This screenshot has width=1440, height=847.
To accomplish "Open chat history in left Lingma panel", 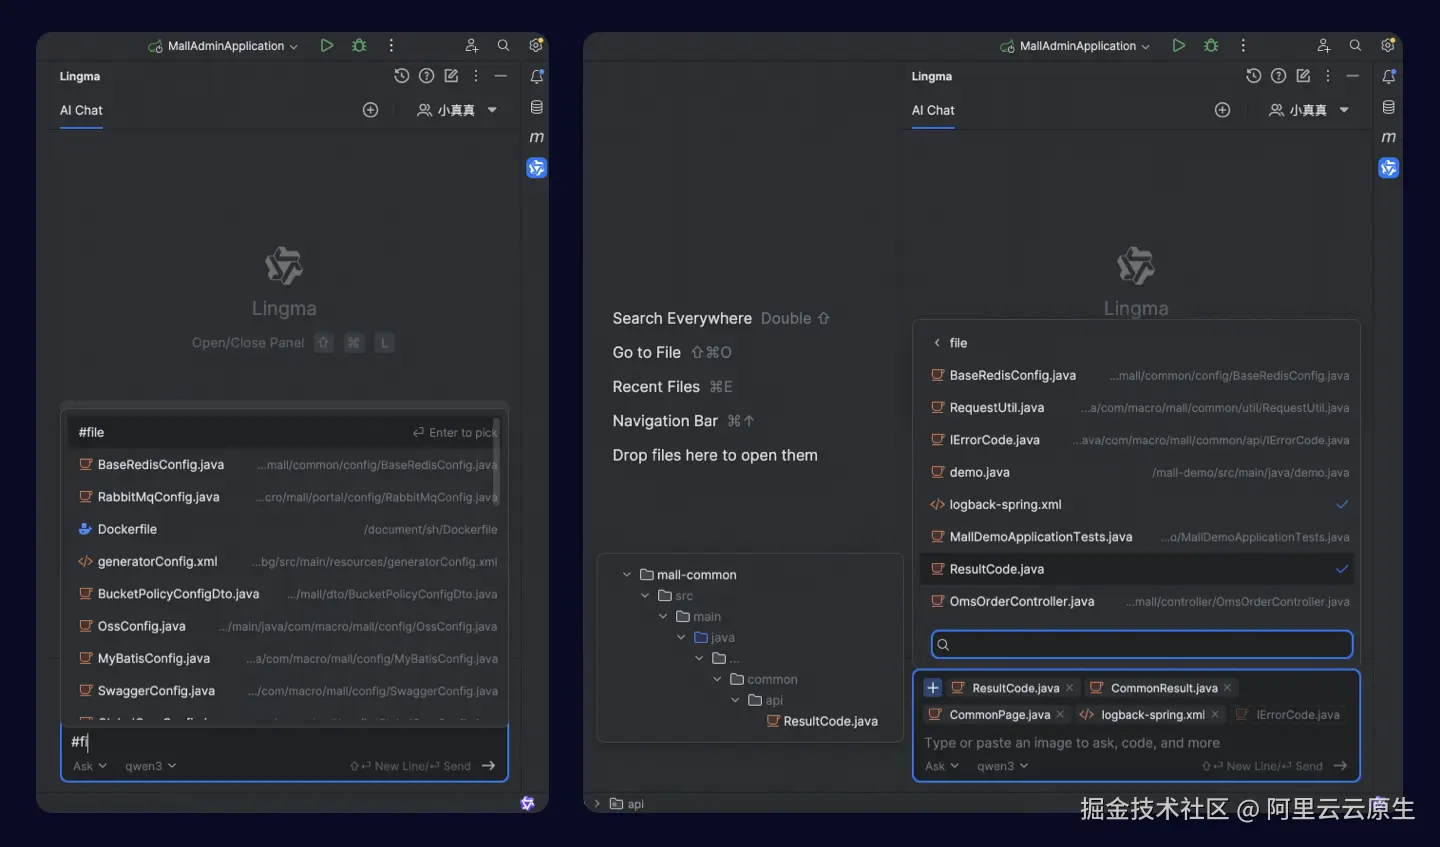I will 402,76.
